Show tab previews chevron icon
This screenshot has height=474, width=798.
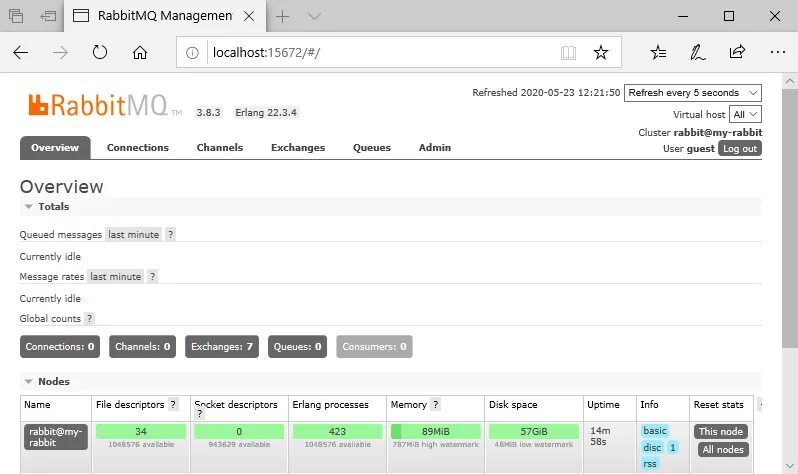click(314, 16)
